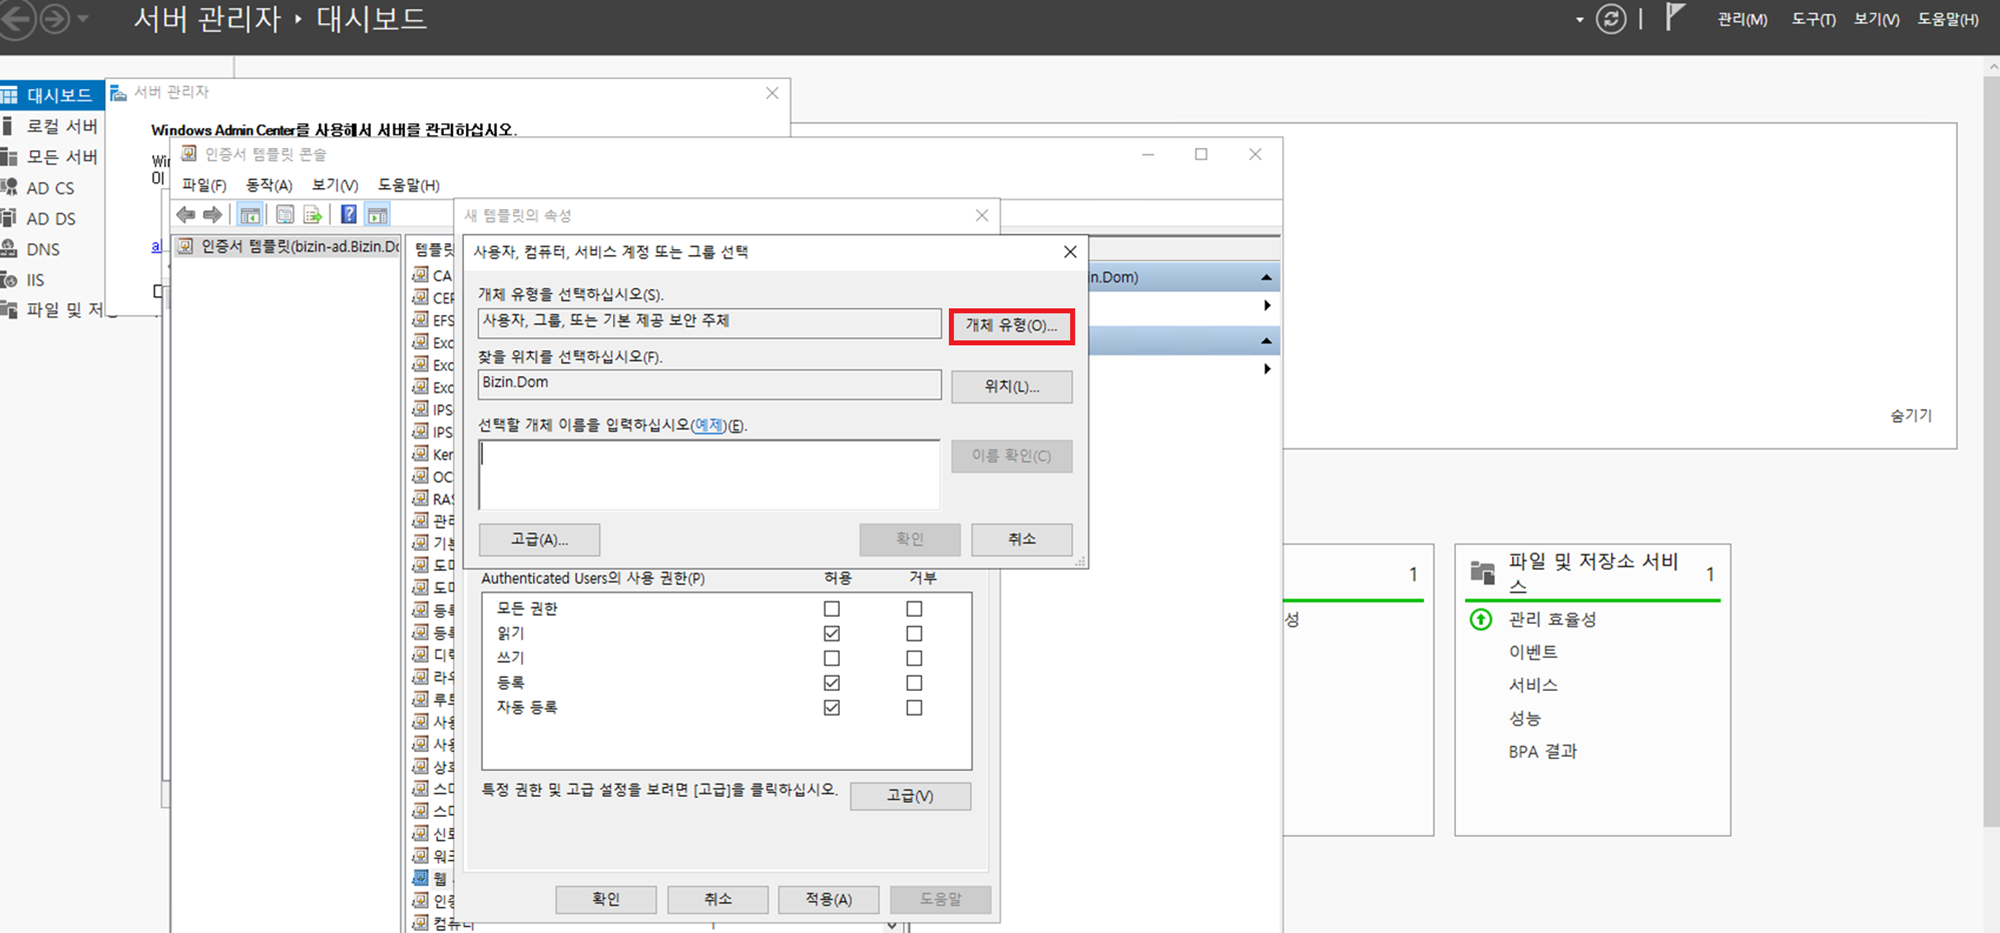
Task: Open the notifications flag in Server Manager
Action: click(1675, 17)
